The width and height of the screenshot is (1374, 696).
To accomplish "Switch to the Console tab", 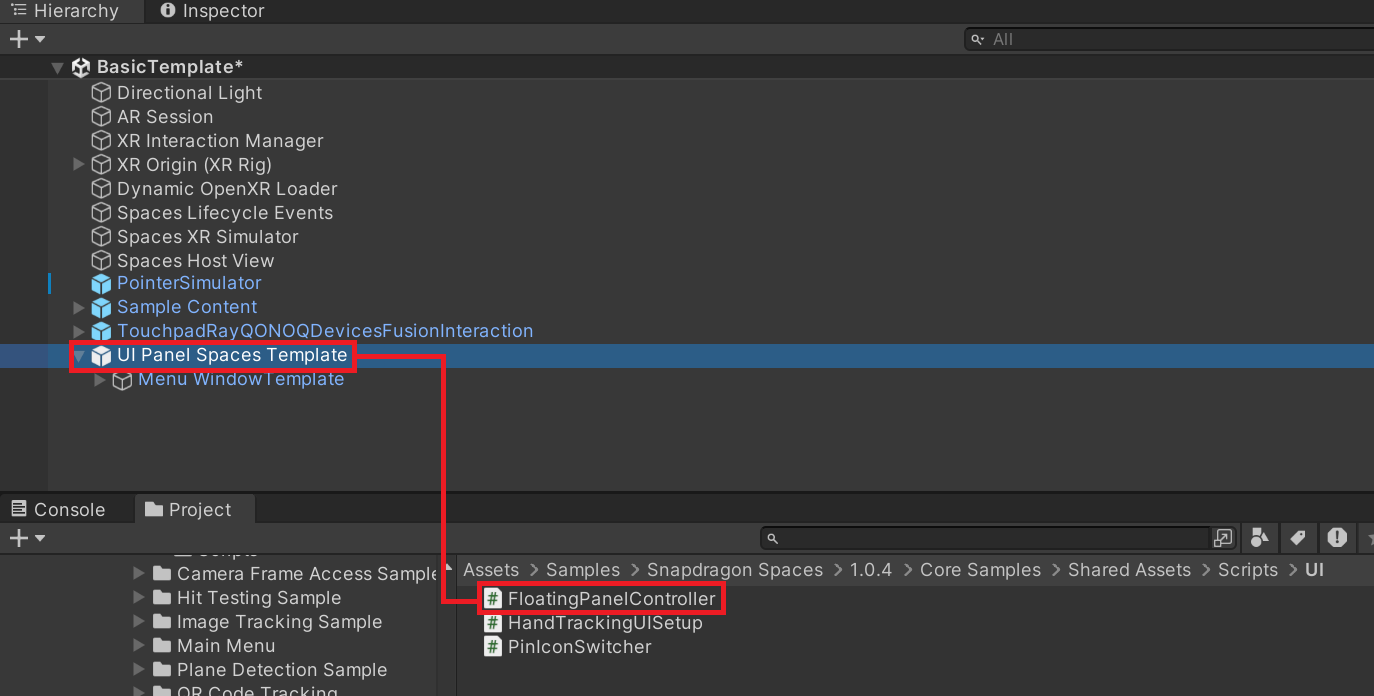I will pos(59,510).
